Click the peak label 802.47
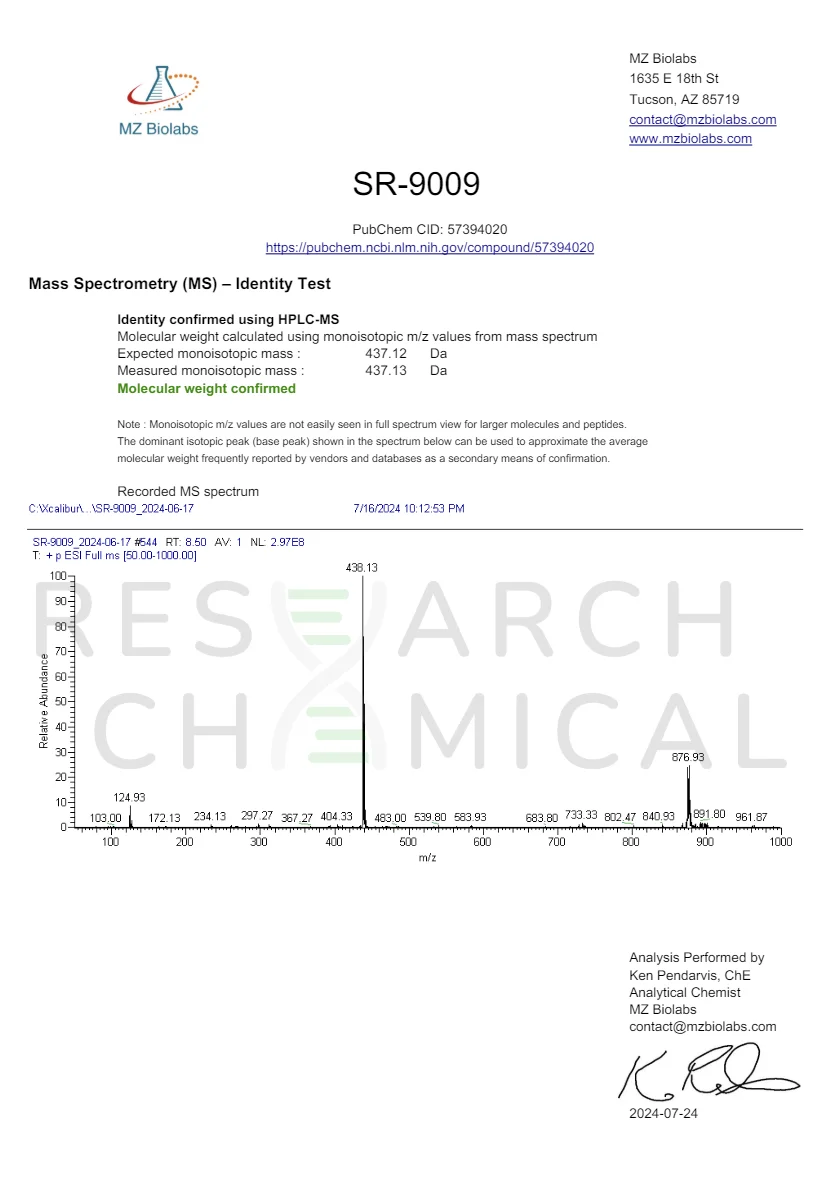The height and width of the screenshot is (1179, 829). (620, 817)
